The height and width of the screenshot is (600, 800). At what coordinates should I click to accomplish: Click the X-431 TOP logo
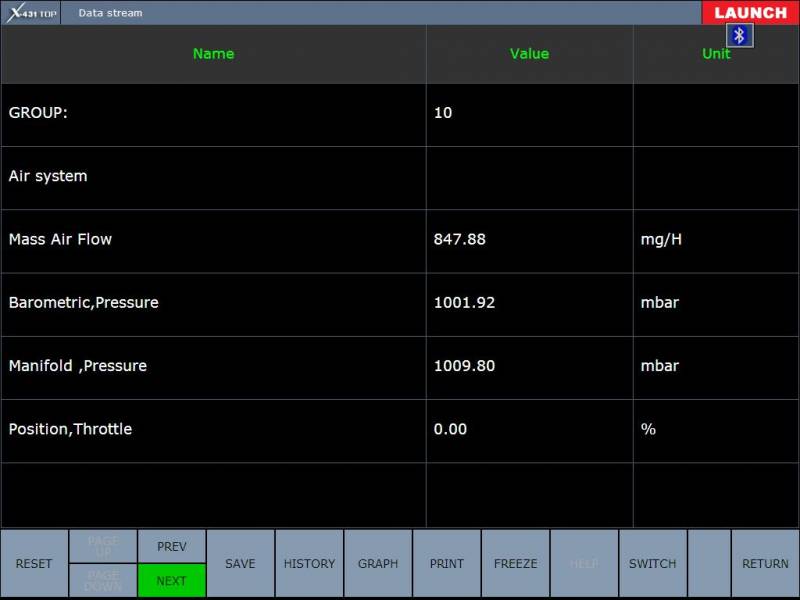click(32, 13)
